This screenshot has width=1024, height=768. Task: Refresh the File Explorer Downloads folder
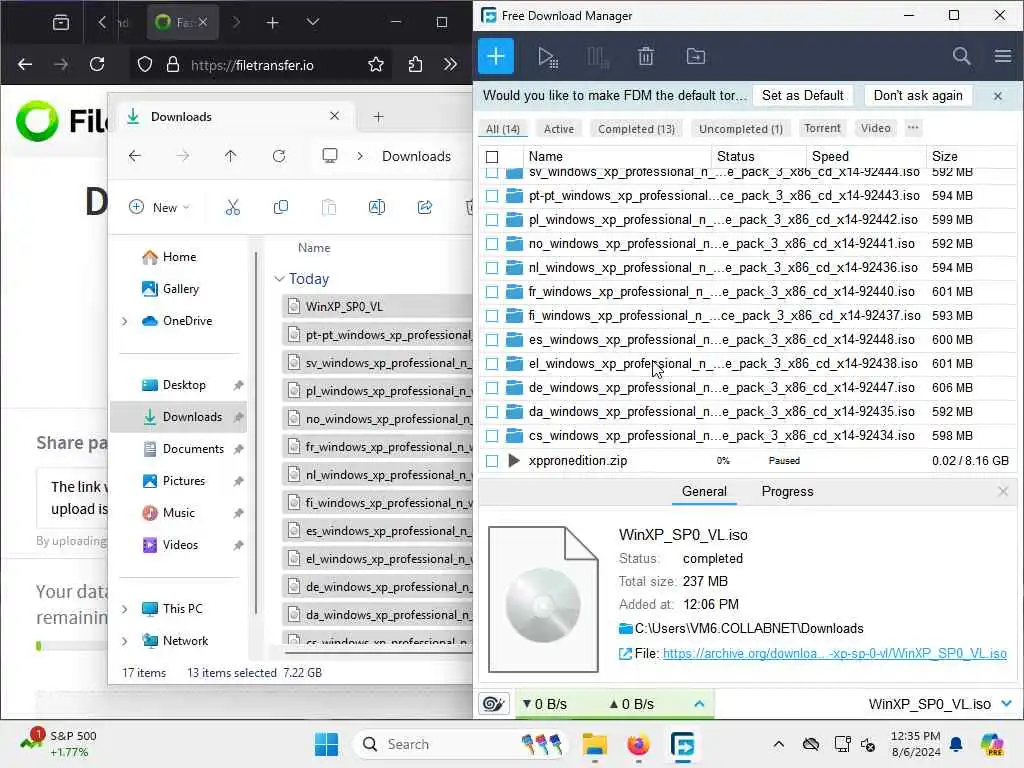[279, 156]
